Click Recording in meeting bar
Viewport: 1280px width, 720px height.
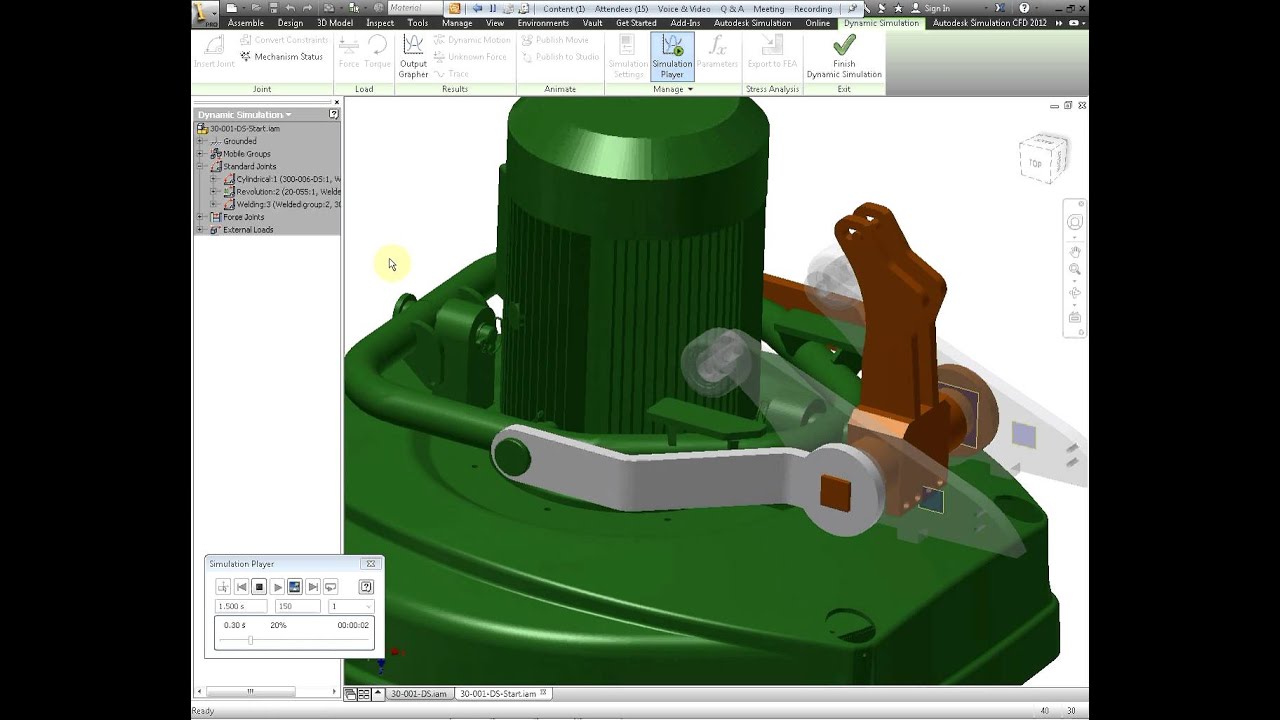pos(813,9)
